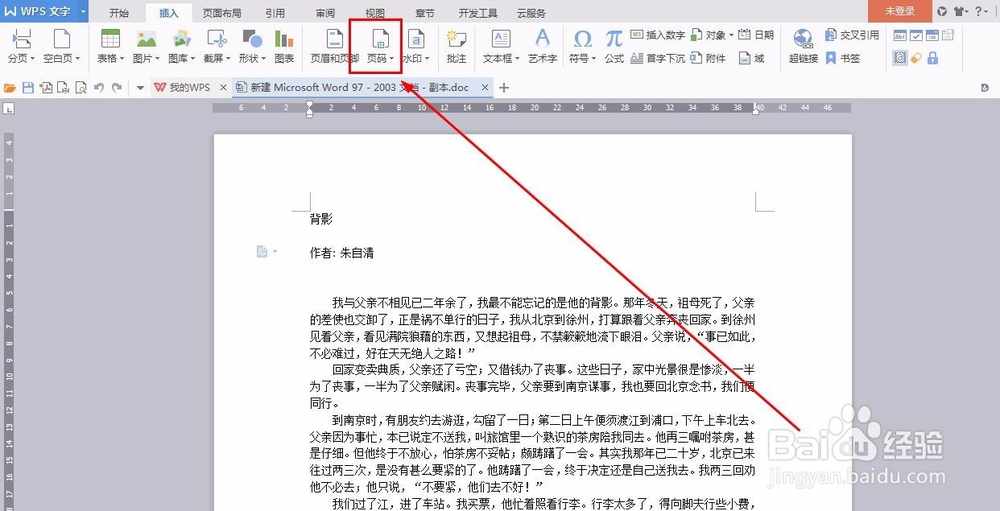Image resolution: width=1000 pixels, height=511 pixels.
Task: Redo the last action
Action: pyautogui.click(x=117, y=88)
